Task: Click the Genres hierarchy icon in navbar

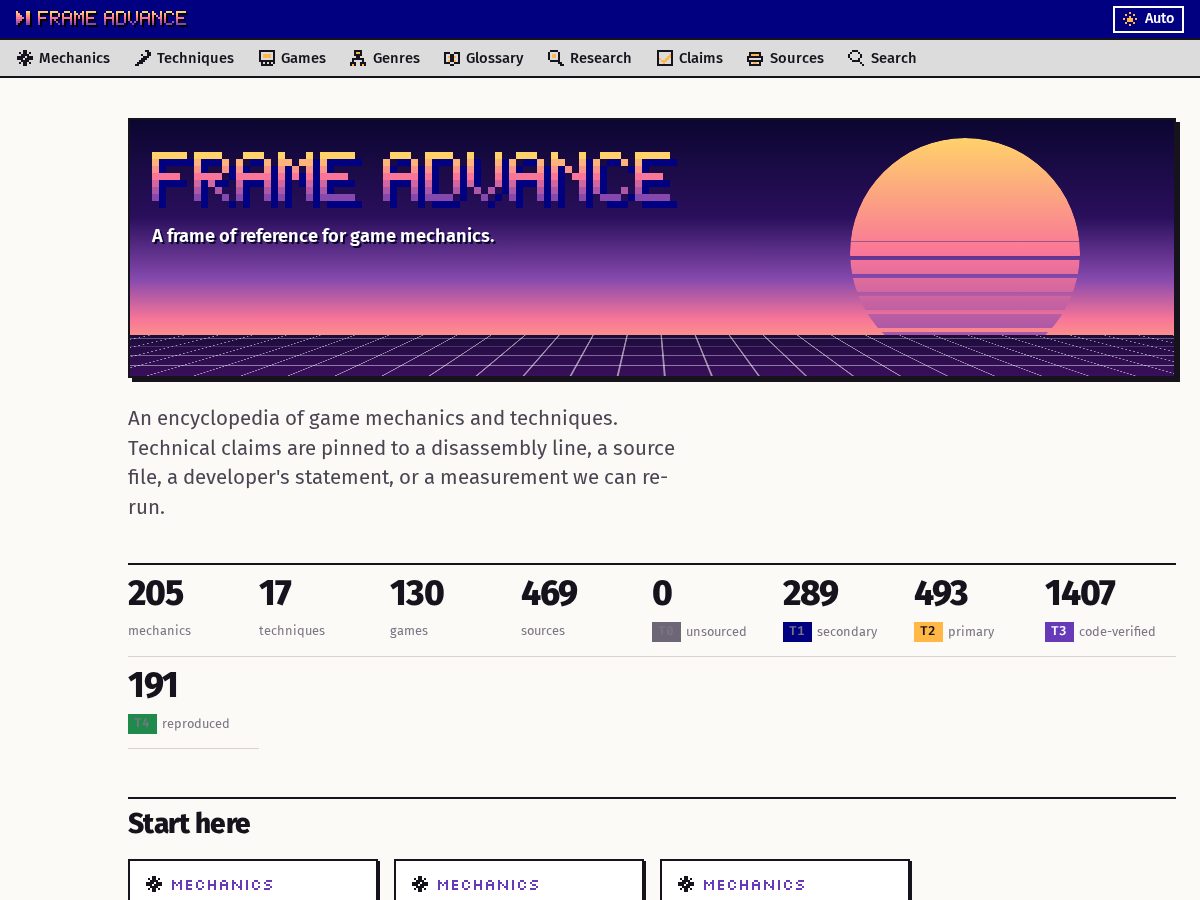Action: tap(358, 58)
